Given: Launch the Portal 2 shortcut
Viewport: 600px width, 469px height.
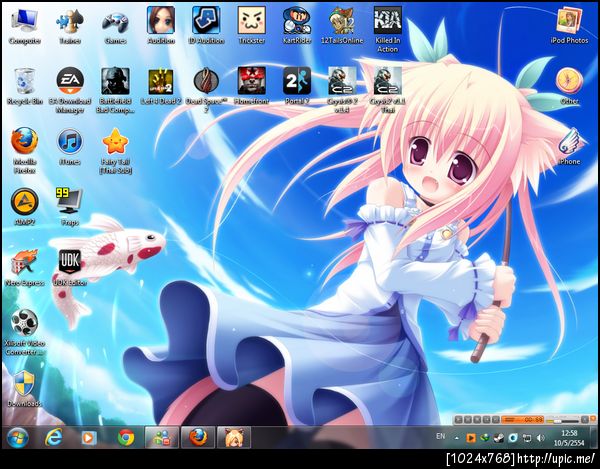Looking at the screenshot, I should pos(297,86).
